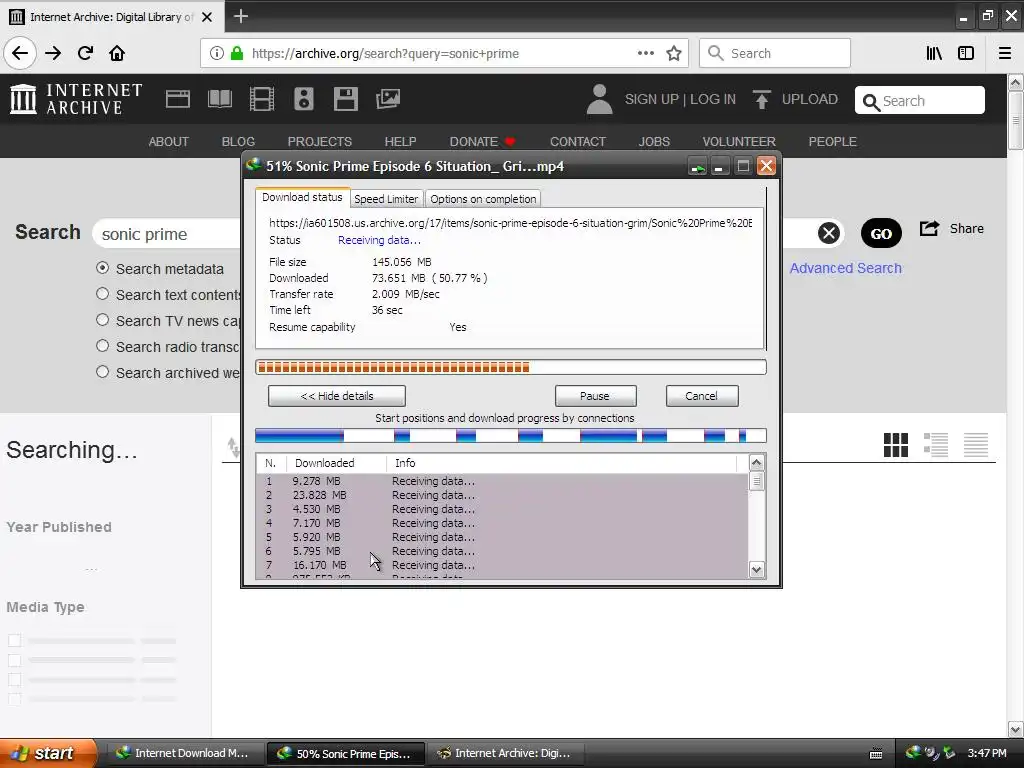Show site information icon in address bar
The width and height of the screenshot is (1024, 768).
click(x=216, y=53)
